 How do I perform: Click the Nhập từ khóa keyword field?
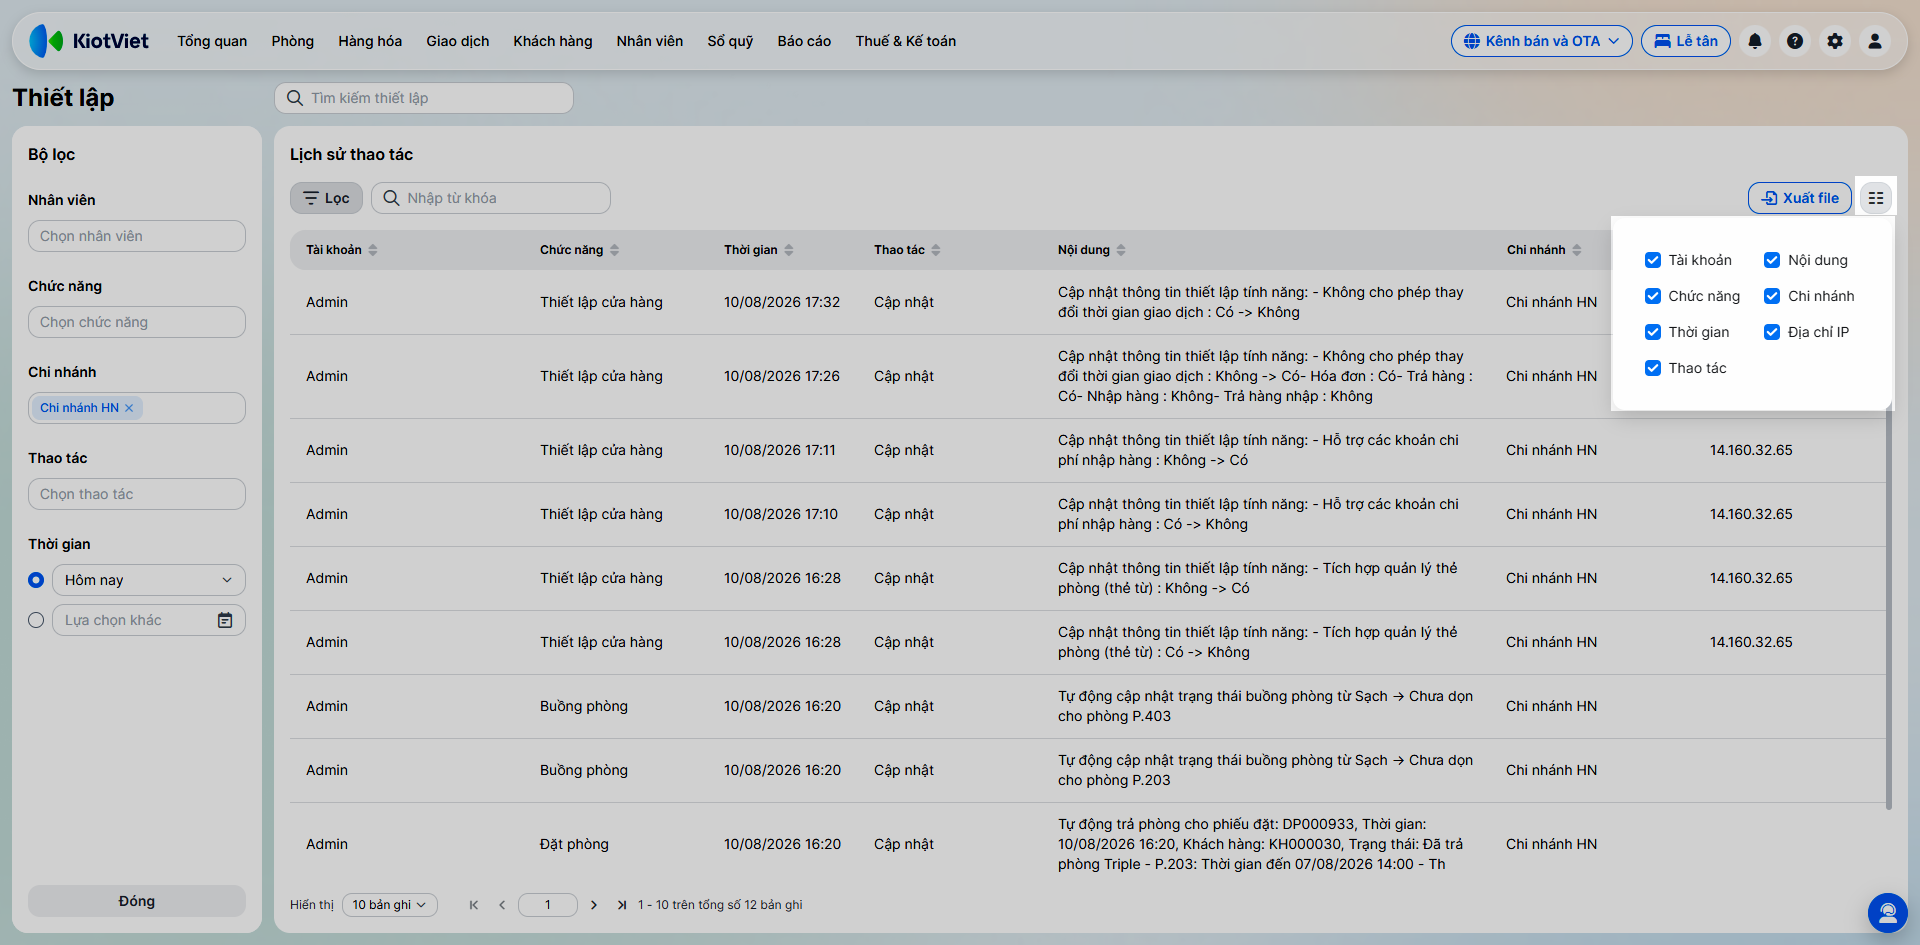pos(491,198)
